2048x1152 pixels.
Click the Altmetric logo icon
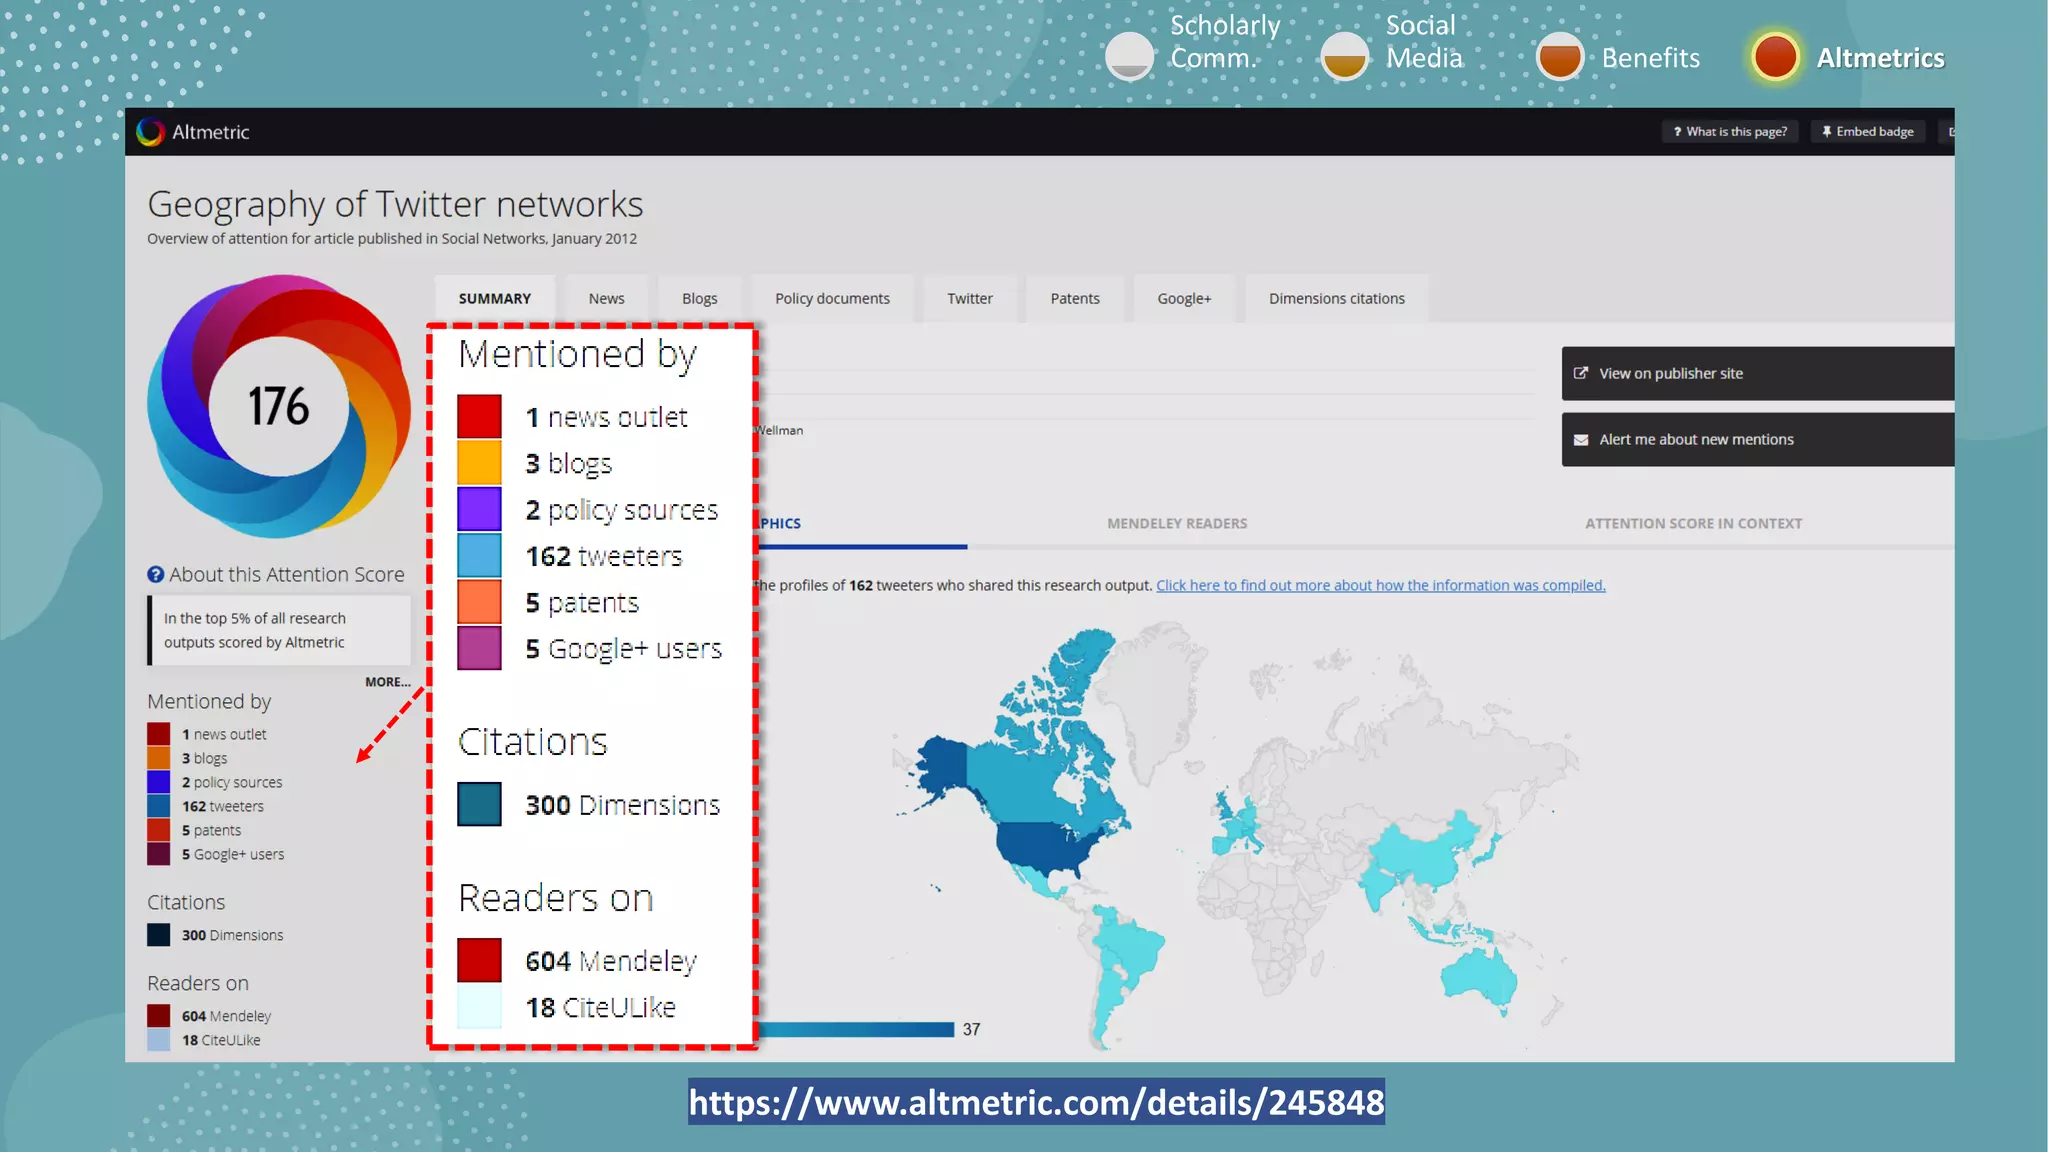(x=150, y=132)
